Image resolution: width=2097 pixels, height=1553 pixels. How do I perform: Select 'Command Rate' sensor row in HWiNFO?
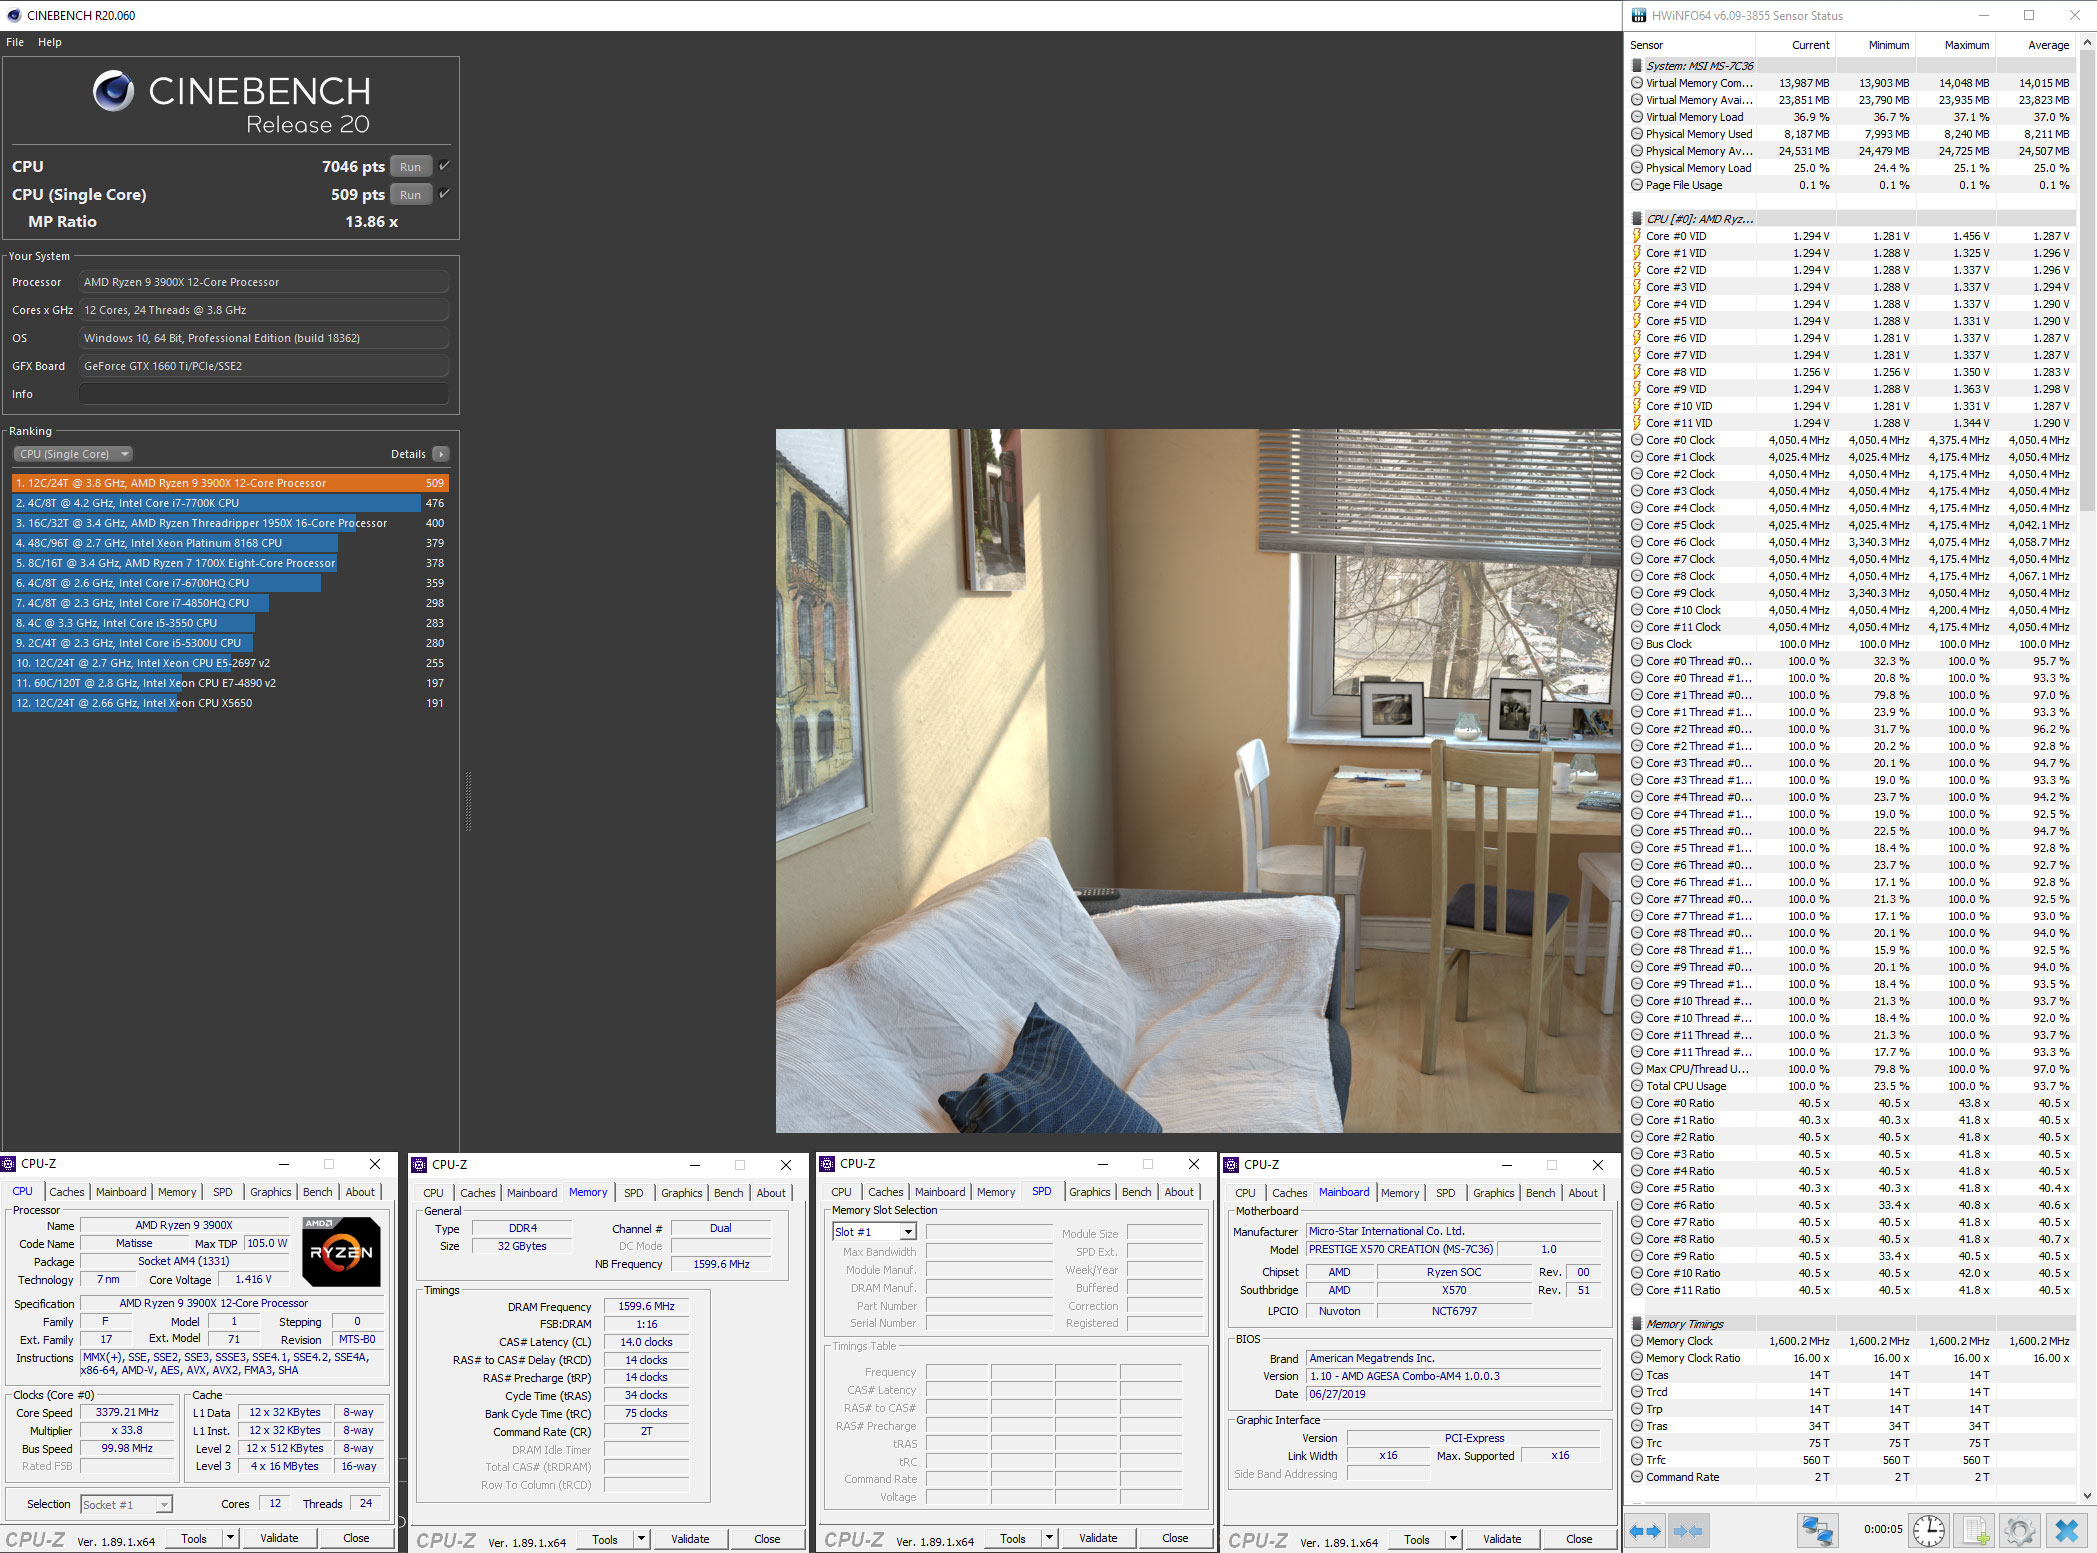click(1852, 1477)
